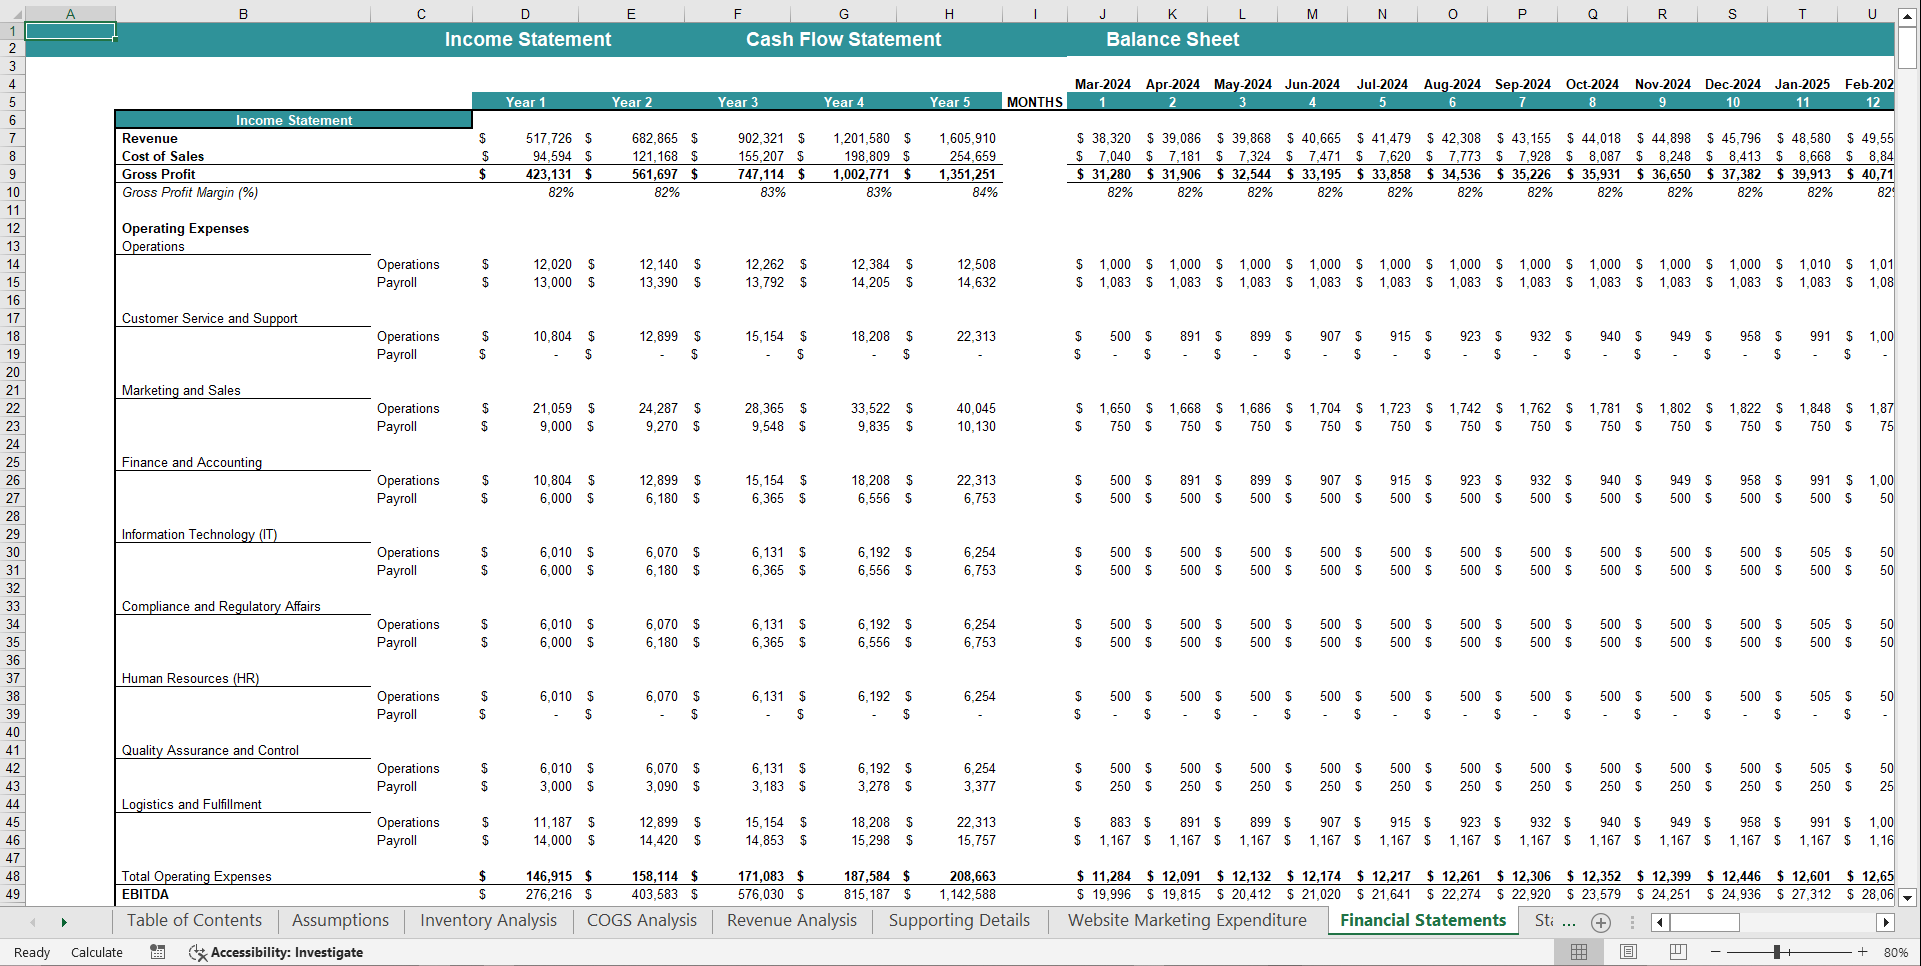Screen dimensions: 1921x966
Task: Select the column D header
Action: pos(525,13)
